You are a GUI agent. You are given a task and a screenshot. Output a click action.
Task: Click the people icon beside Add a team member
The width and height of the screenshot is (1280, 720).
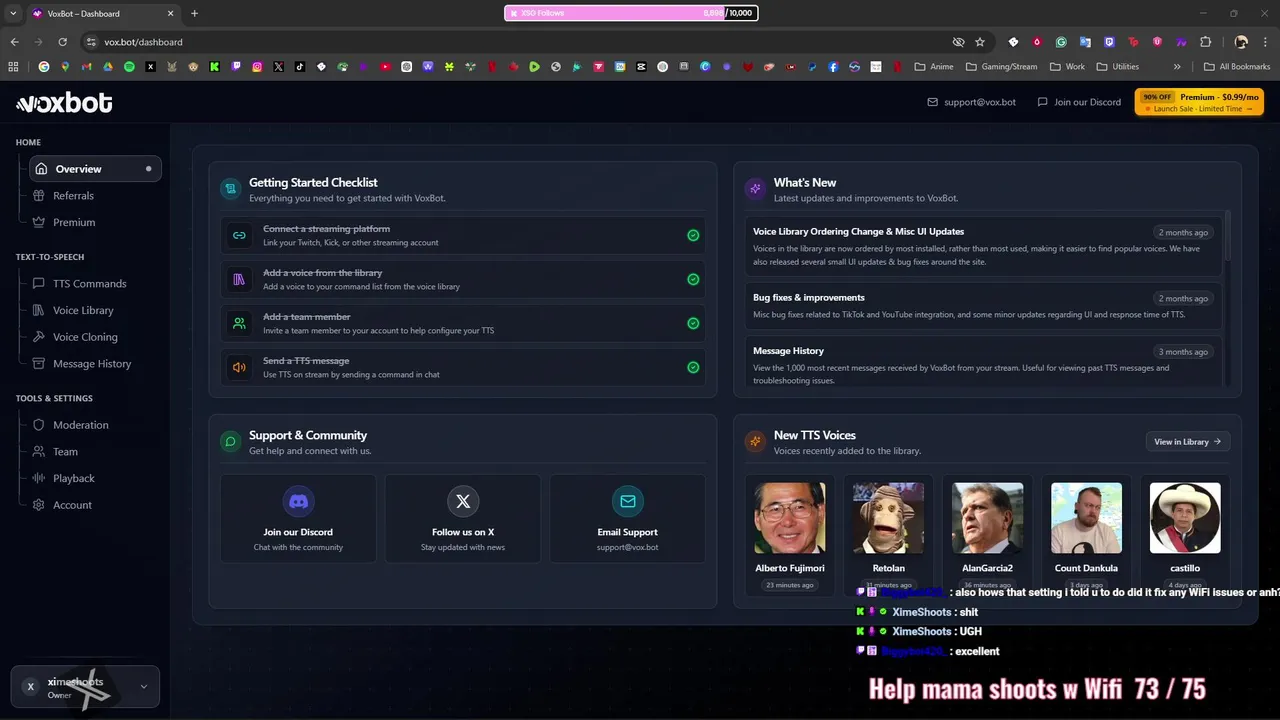pos(239,323)
